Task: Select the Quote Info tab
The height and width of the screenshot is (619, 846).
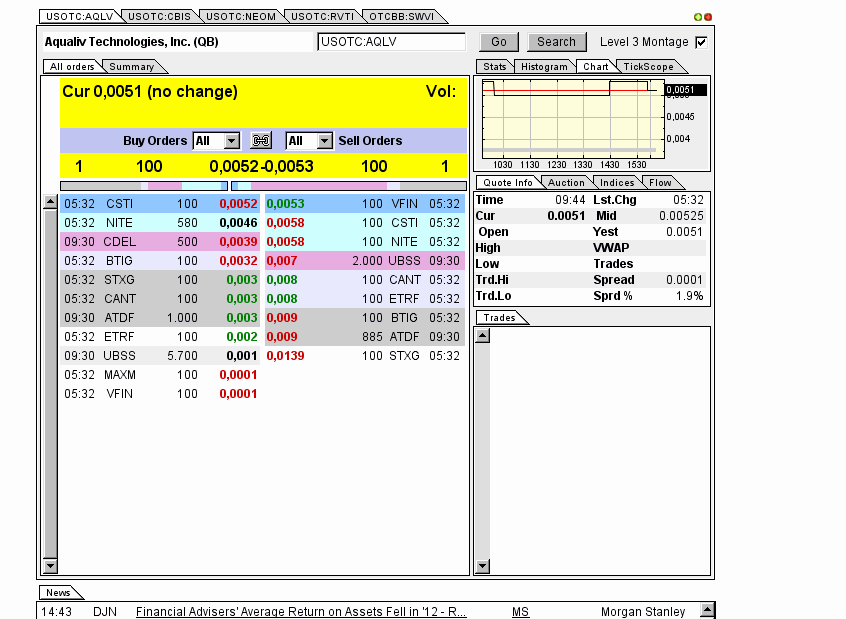Action: [x=508, y=183]
